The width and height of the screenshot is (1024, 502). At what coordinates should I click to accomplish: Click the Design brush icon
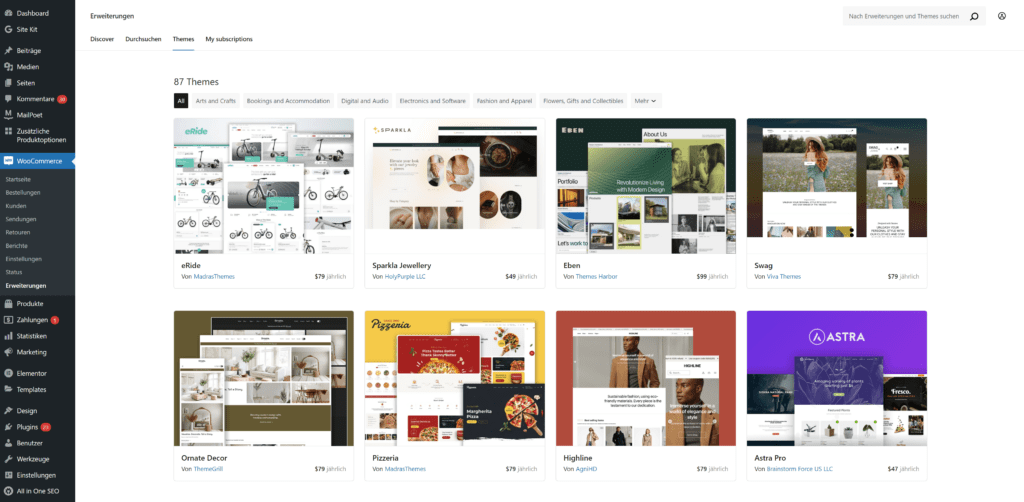8,411
